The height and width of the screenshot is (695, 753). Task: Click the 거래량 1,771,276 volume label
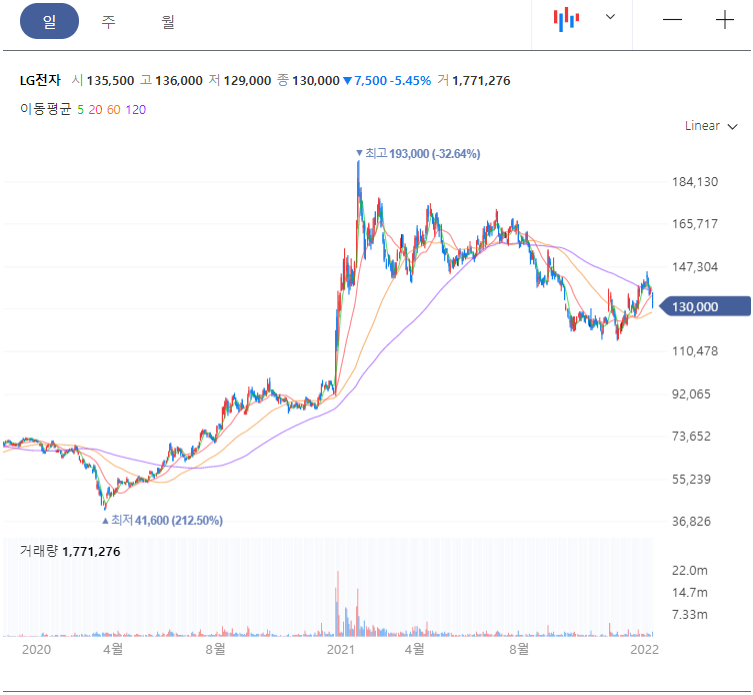(x=70, y=551)
